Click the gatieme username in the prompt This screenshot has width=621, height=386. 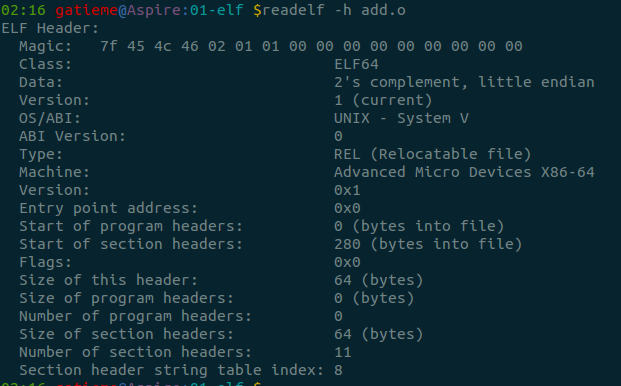[x=86, y=10]
